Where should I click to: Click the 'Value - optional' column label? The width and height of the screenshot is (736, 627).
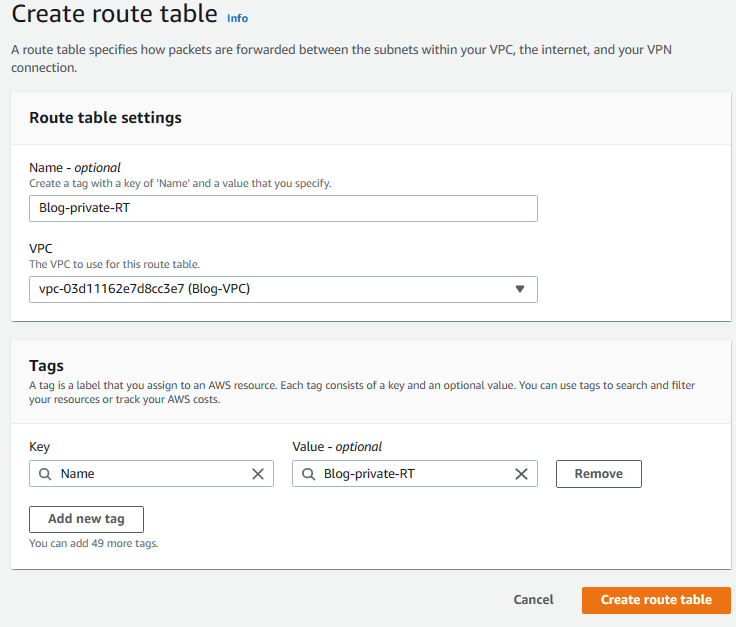pos(337,447)
